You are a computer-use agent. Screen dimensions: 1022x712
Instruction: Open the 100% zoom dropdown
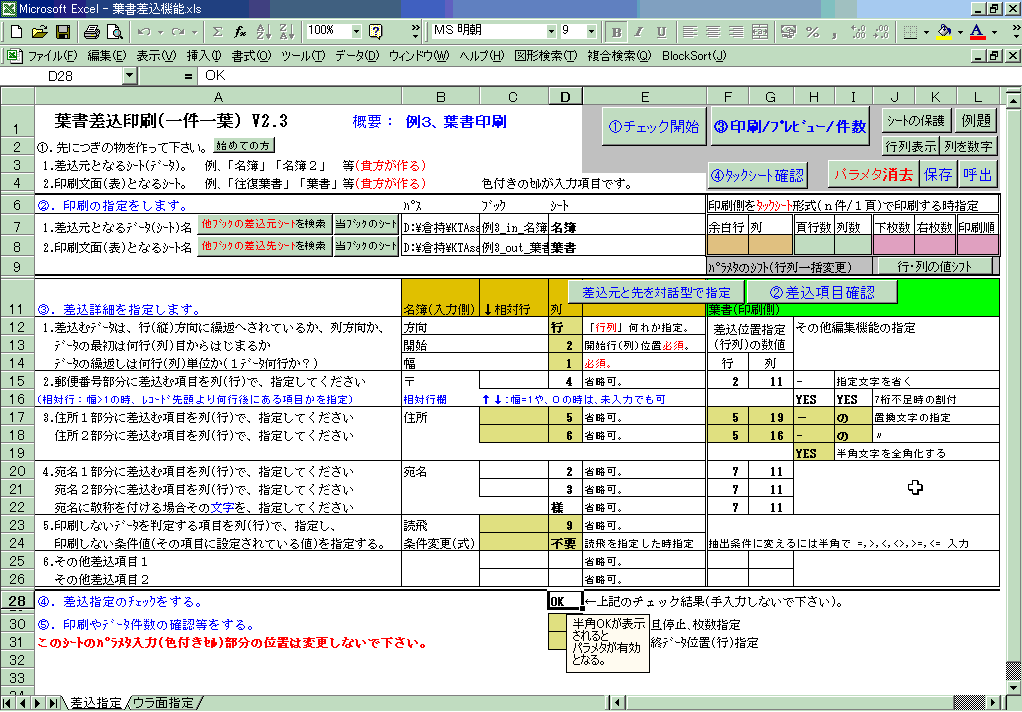click(356, 31)
